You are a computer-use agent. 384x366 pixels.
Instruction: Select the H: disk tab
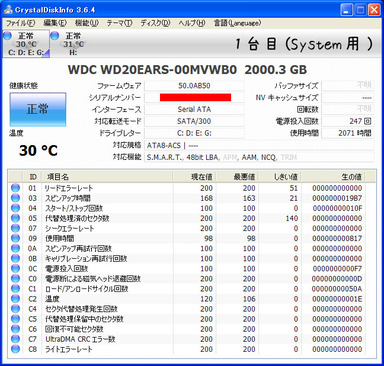pos(69,44)
